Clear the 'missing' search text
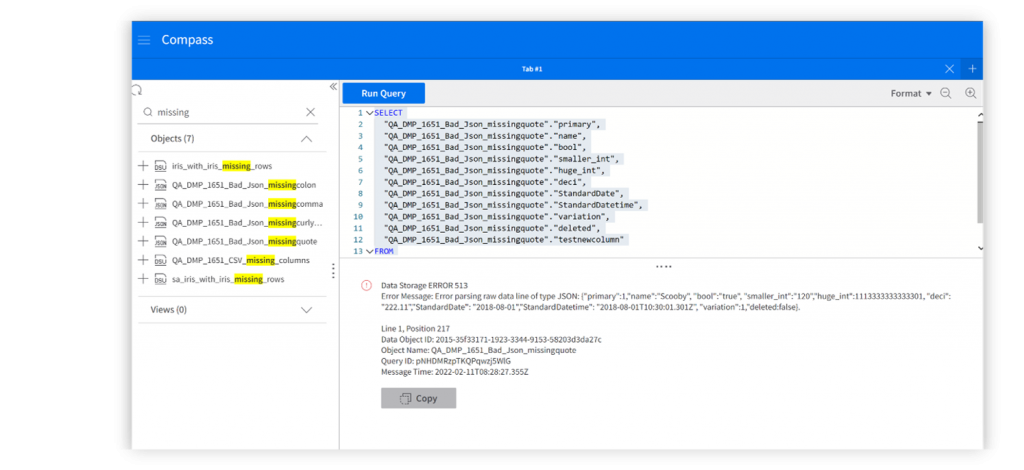The width and height of the screenshot is (1024, 470). tap(310, 113)
